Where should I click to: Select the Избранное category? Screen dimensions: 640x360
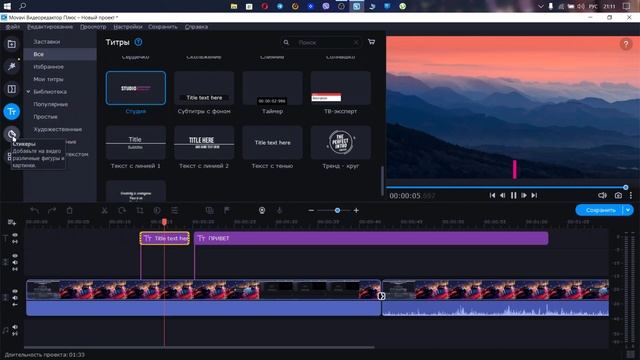(x=49, y=67)
